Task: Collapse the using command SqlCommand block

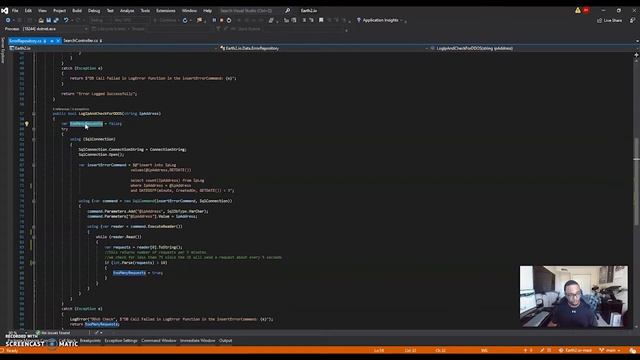Action: coord(33,201)
